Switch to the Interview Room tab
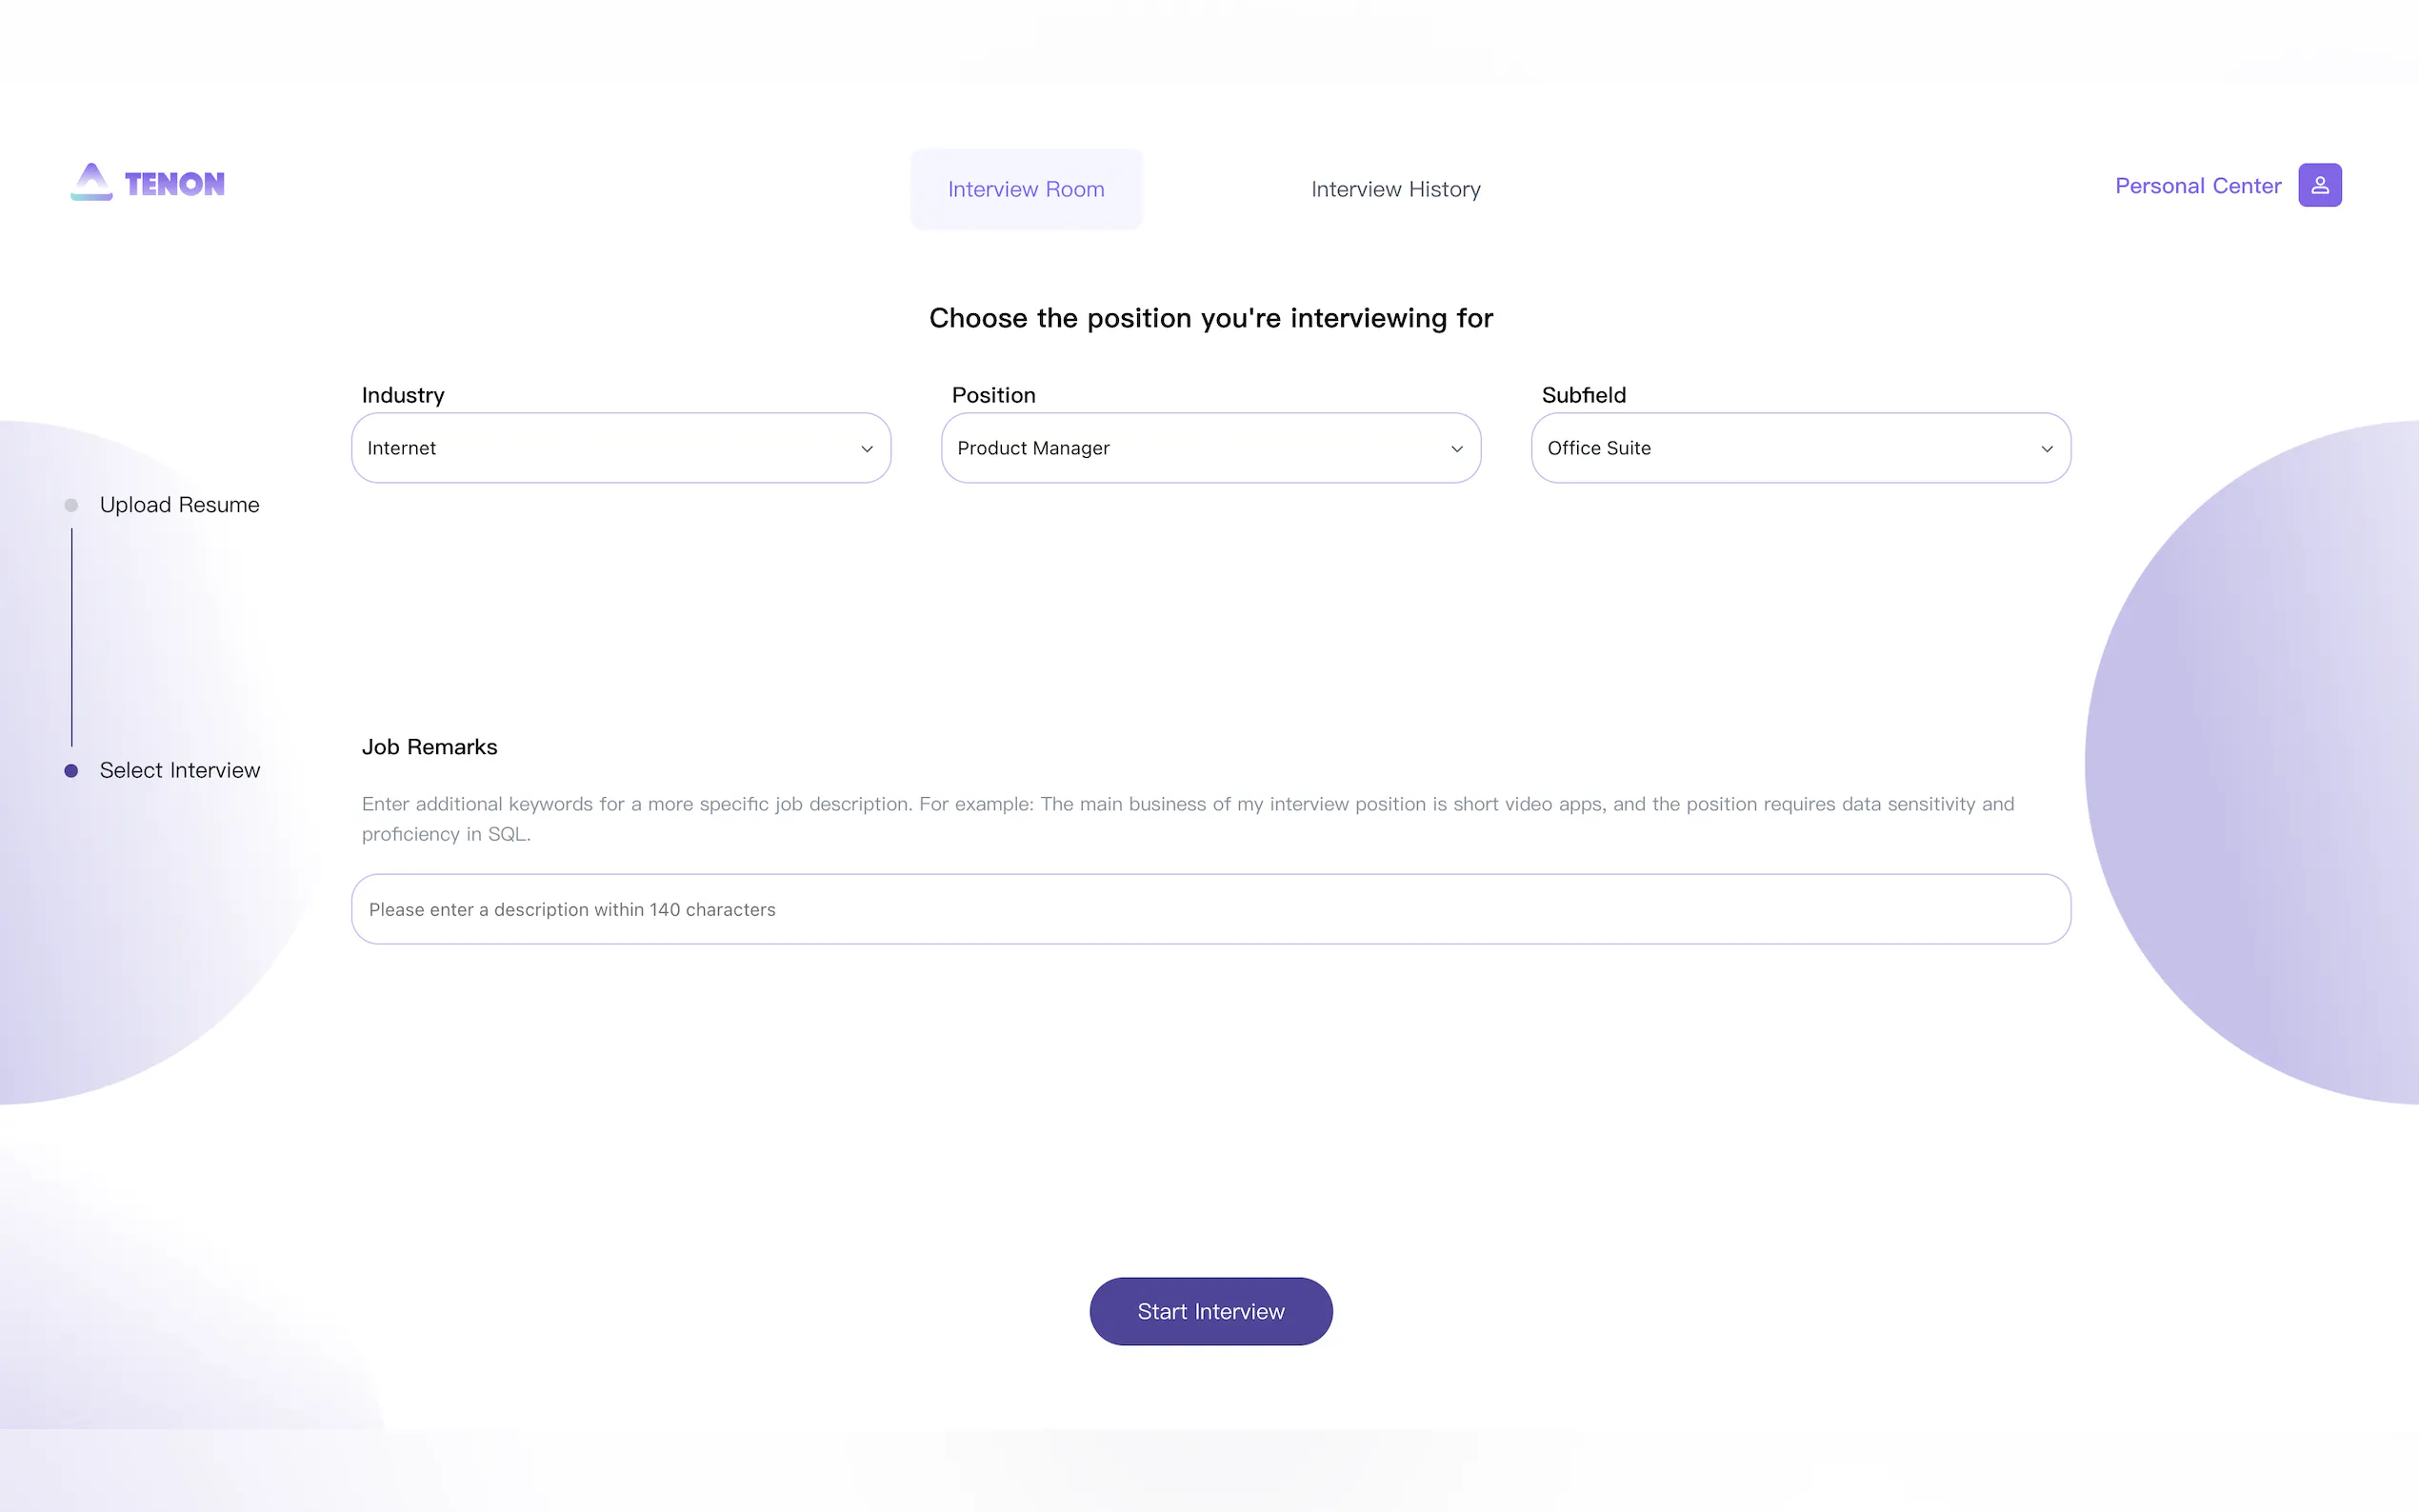 click(1026, 189)
